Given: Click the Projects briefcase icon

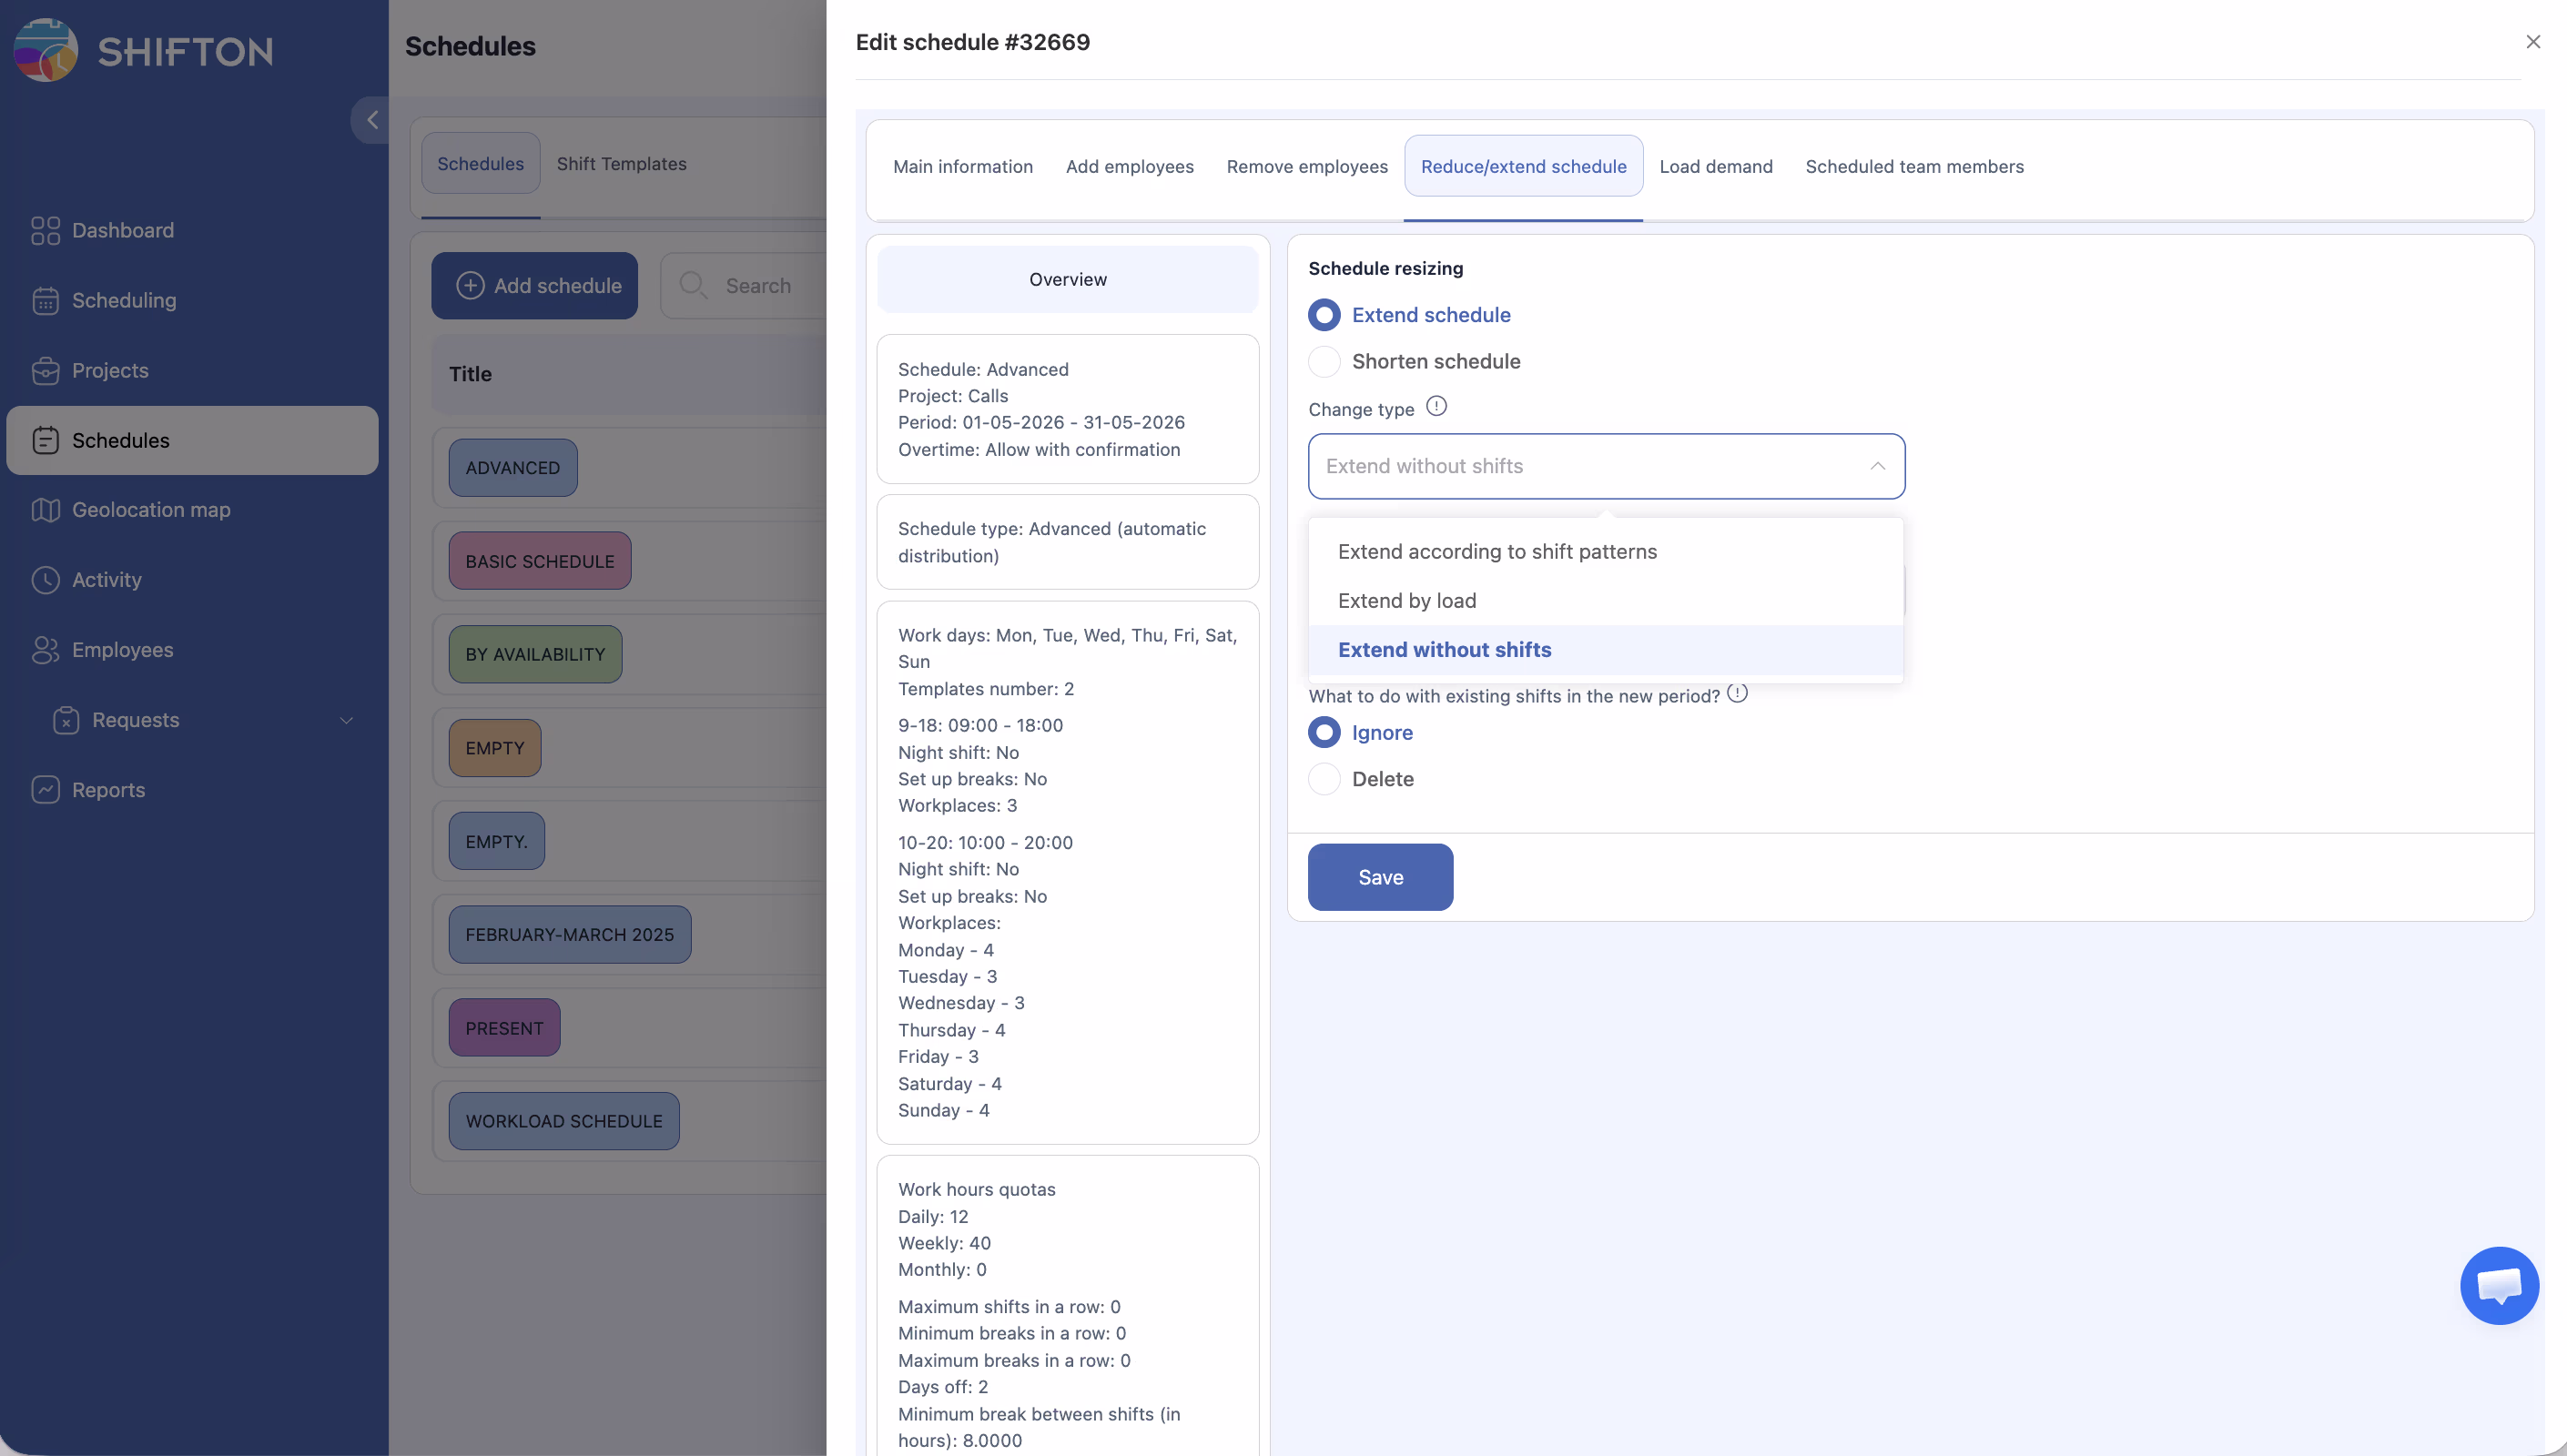Looking at the screenshot, I should point(45,370).
